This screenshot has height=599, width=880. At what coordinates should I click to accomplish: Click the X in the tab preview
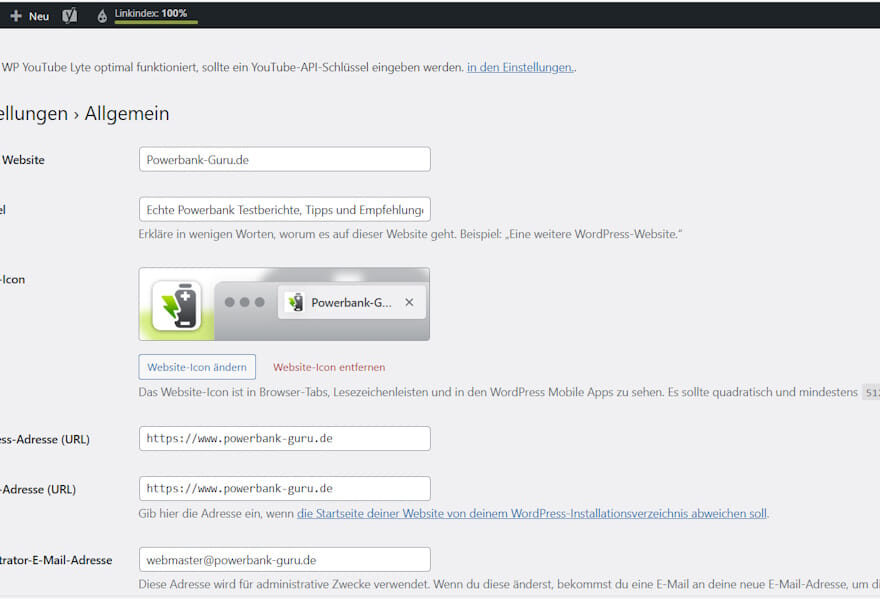pyautogui.click(x=409, y=303)
